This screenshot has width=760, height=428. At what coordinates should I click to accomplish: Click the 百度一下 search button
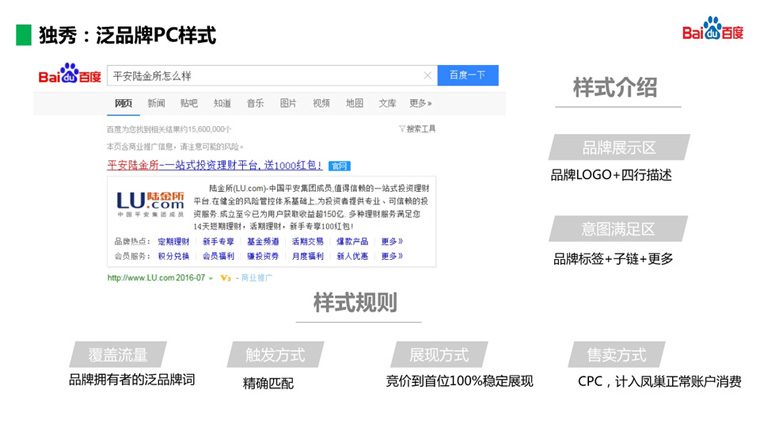point(468,75)
